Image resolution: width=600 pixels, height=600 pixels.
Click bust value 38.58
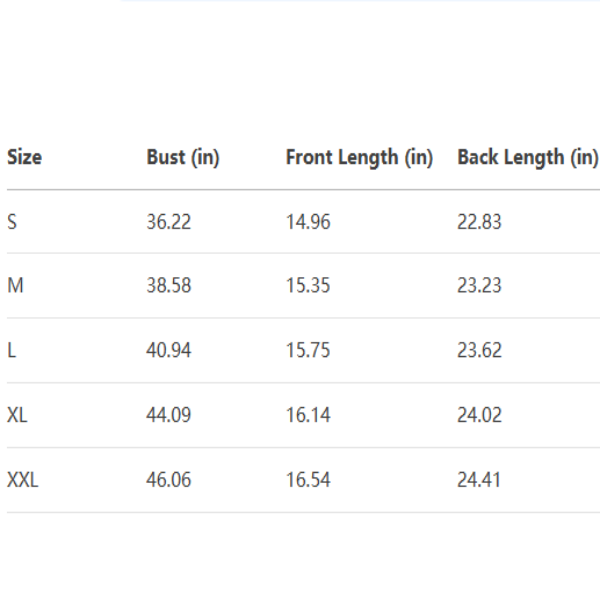click(x=168, y=286)
